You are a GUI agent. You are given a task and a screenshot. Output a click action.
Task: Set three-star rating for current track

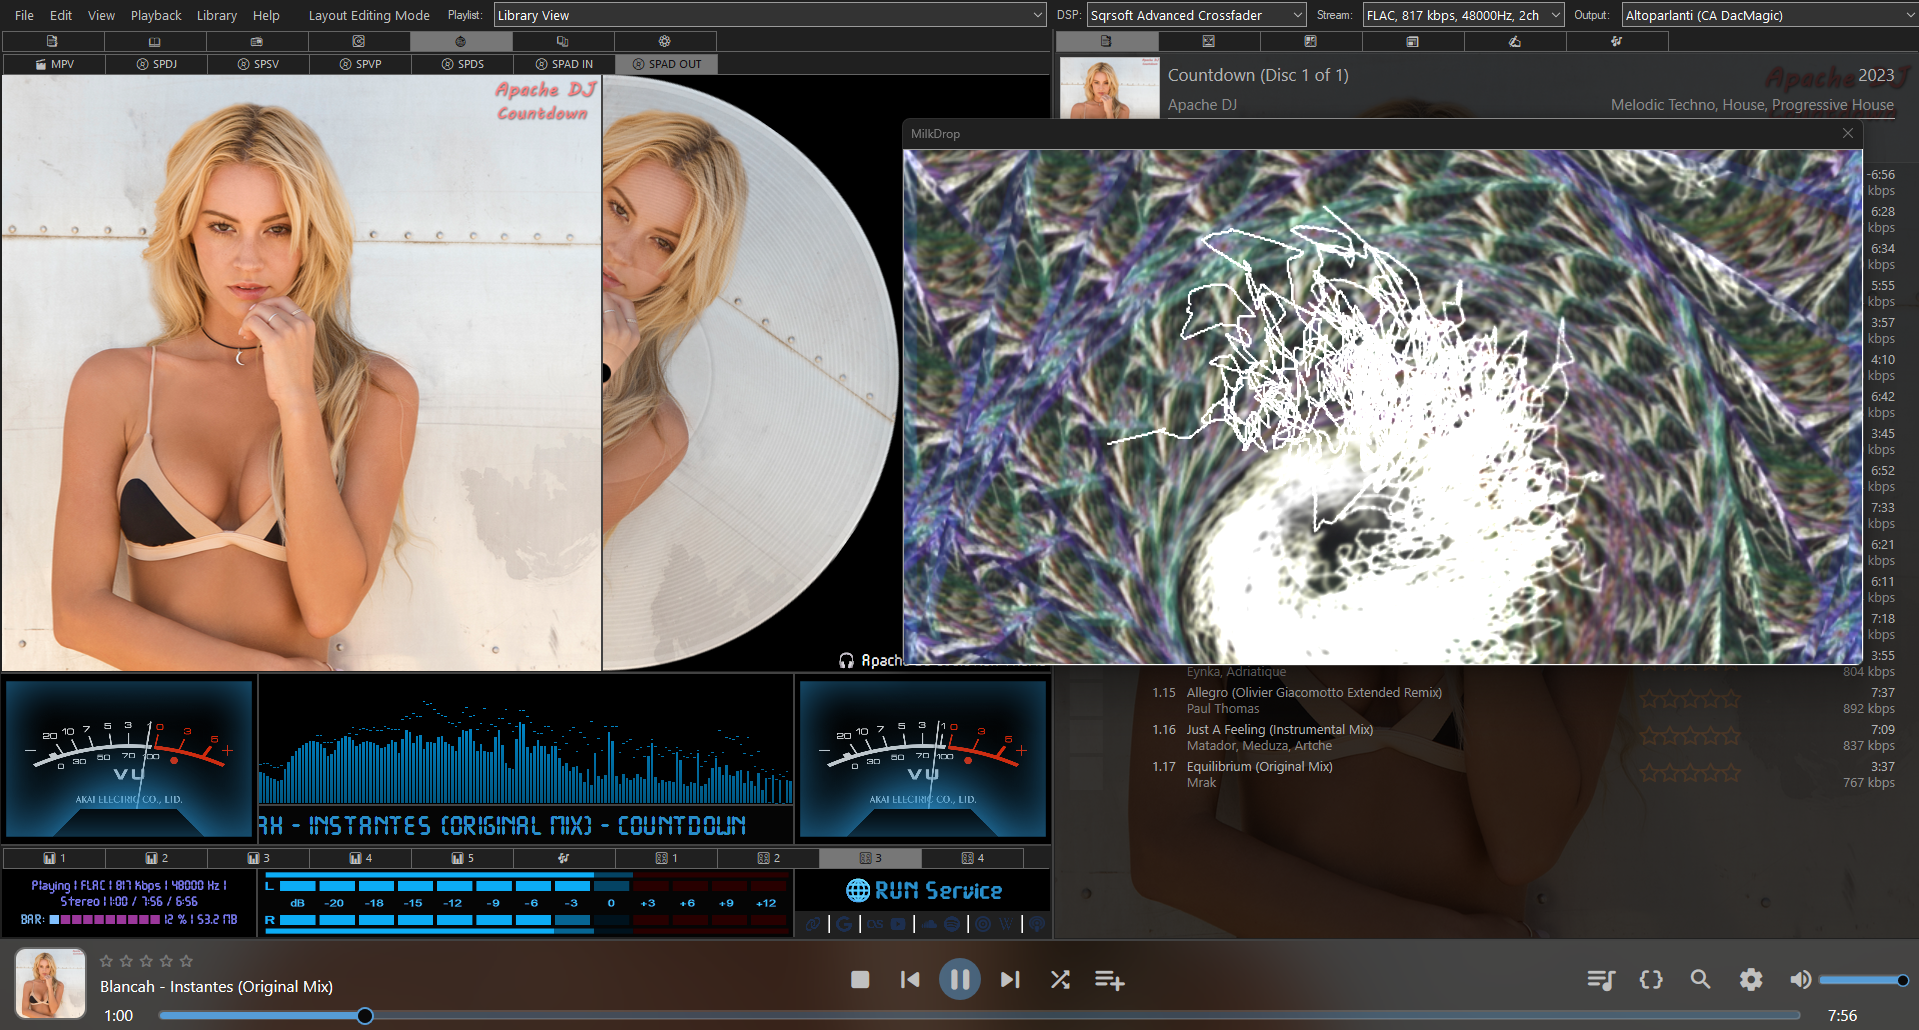[x=146, y=961]
